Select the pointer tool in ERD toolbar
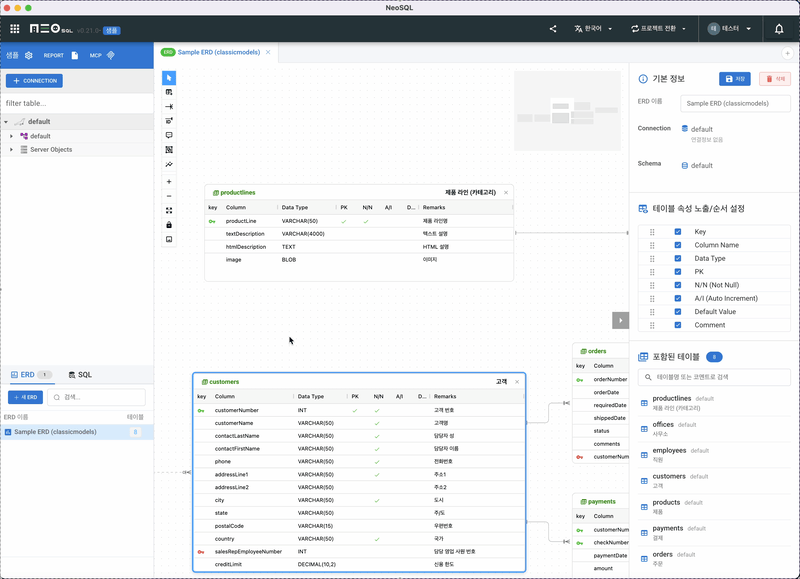The image size is (800, 579). [169, 77]
